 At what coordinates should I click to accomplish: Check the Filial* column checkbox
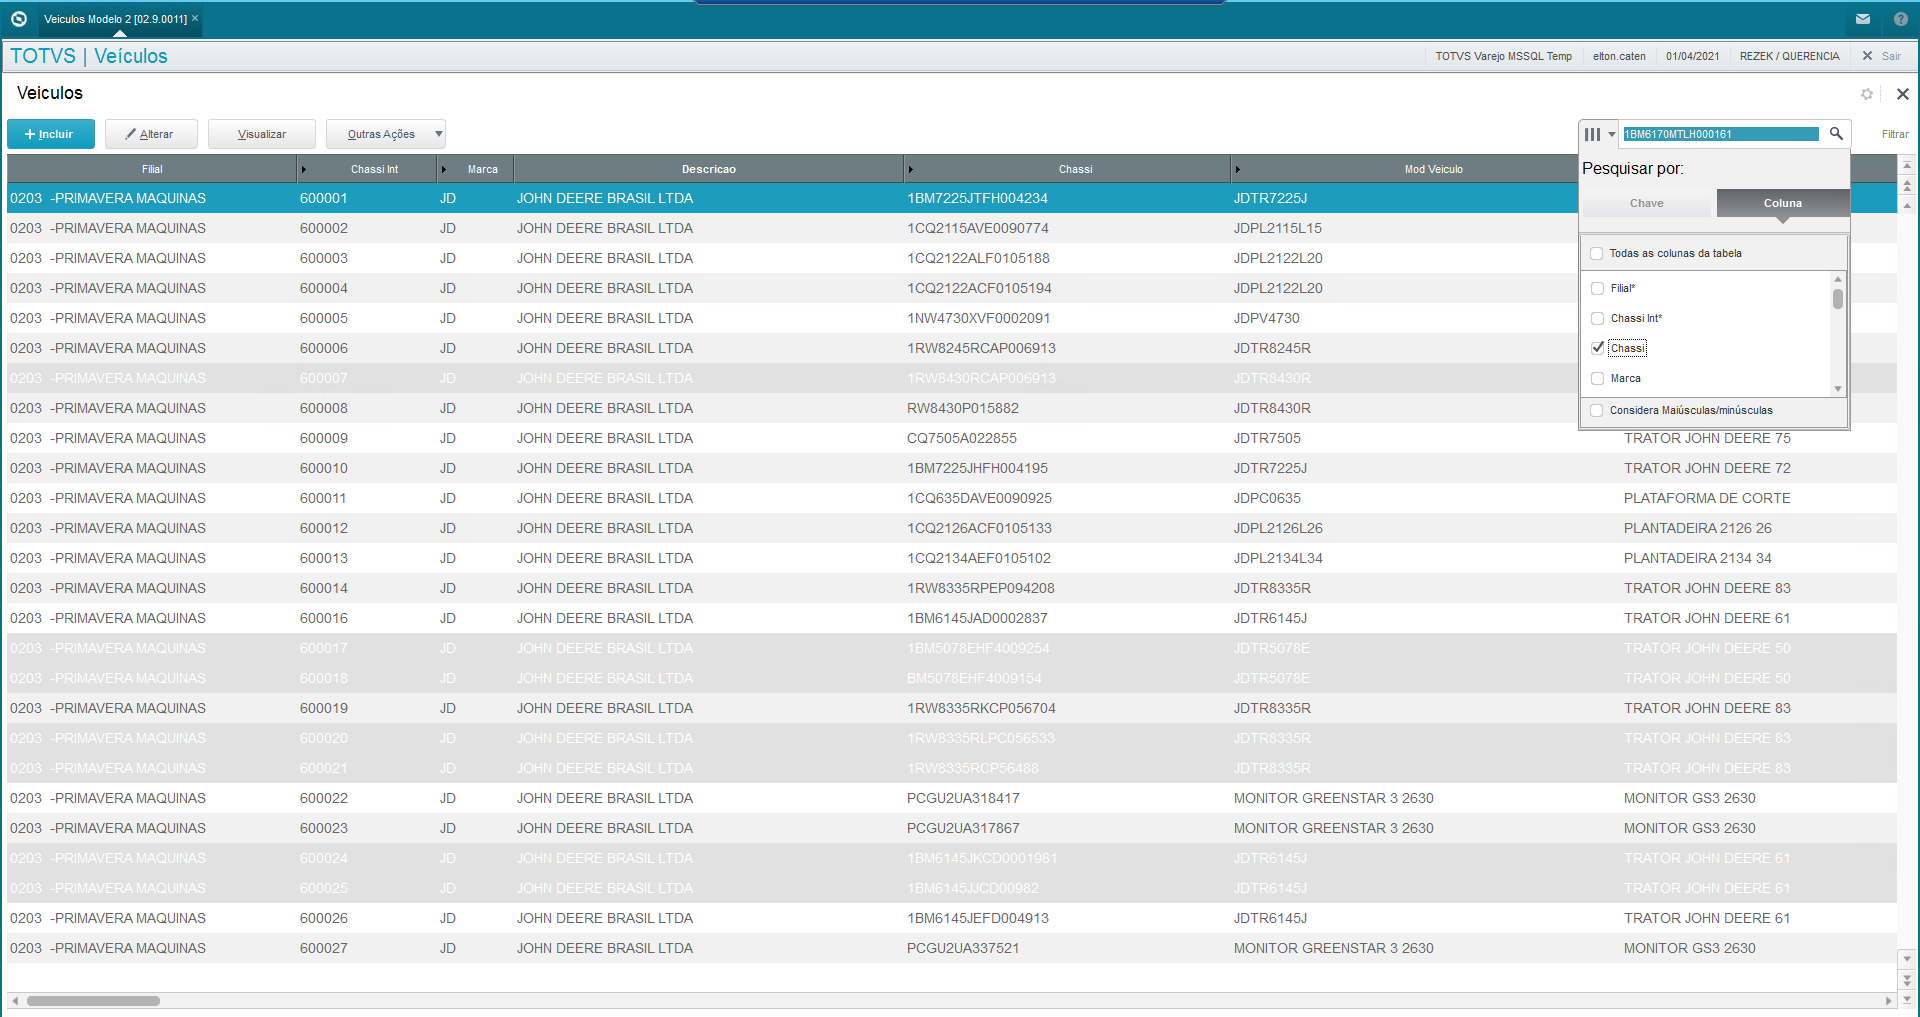(x=1597, y=288)
